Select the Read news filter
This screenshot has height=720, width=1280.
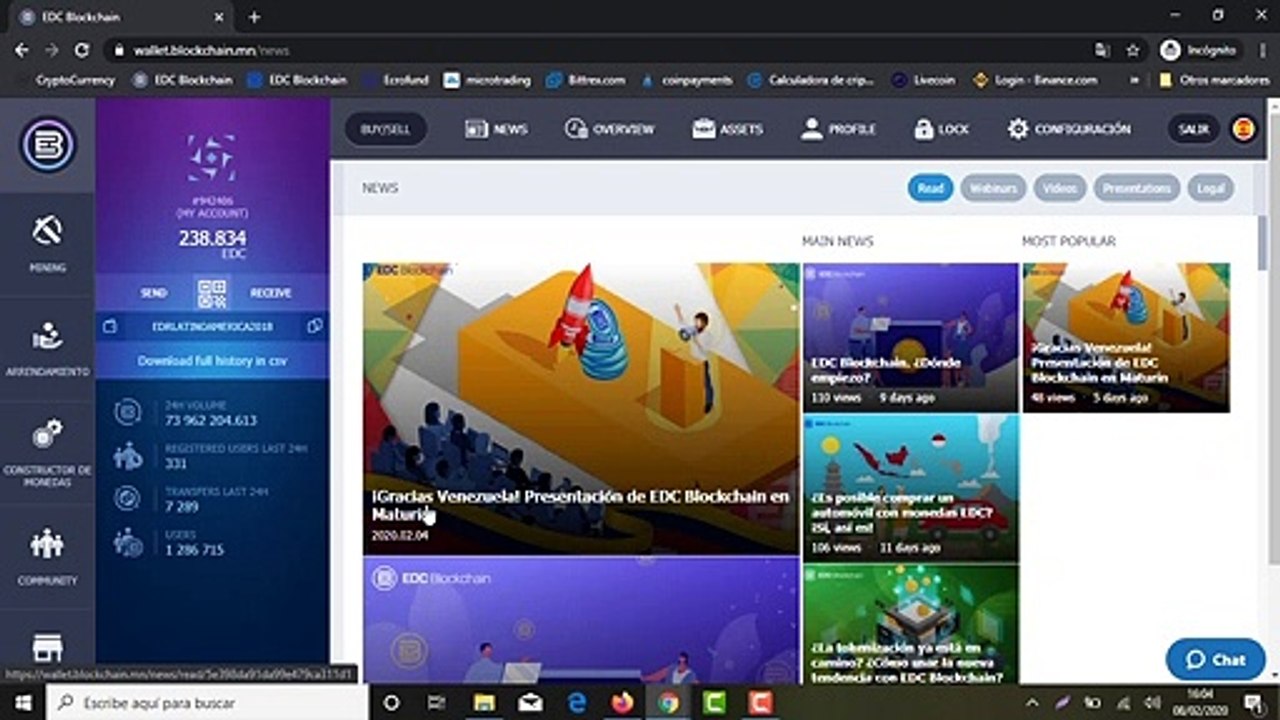[x=930, y=188]
